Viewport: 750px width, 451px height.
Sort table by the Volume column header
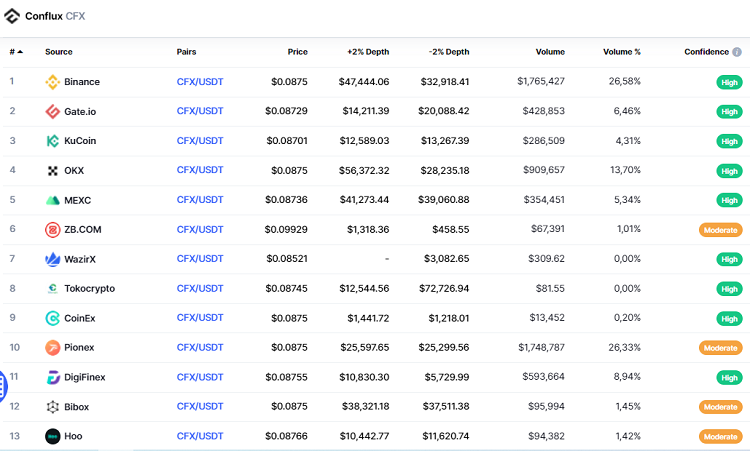pyautogui.click(x=549, y=52)
